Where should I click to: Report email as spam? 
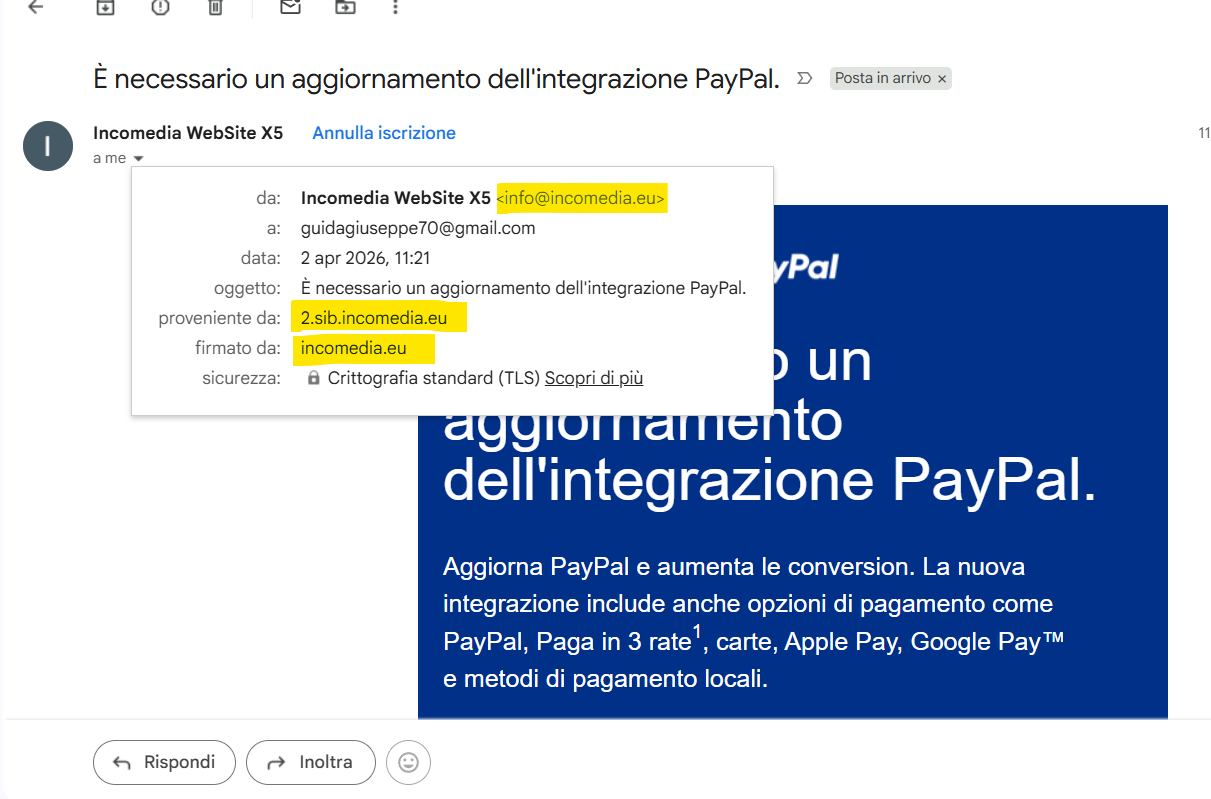click(x=160, y=7)
